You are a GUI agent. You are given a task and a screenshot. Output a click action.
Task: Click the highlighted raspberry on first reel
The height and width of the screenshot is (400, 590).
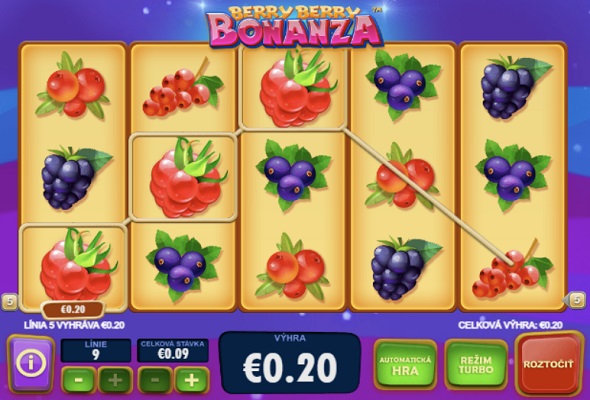(74, 265)
